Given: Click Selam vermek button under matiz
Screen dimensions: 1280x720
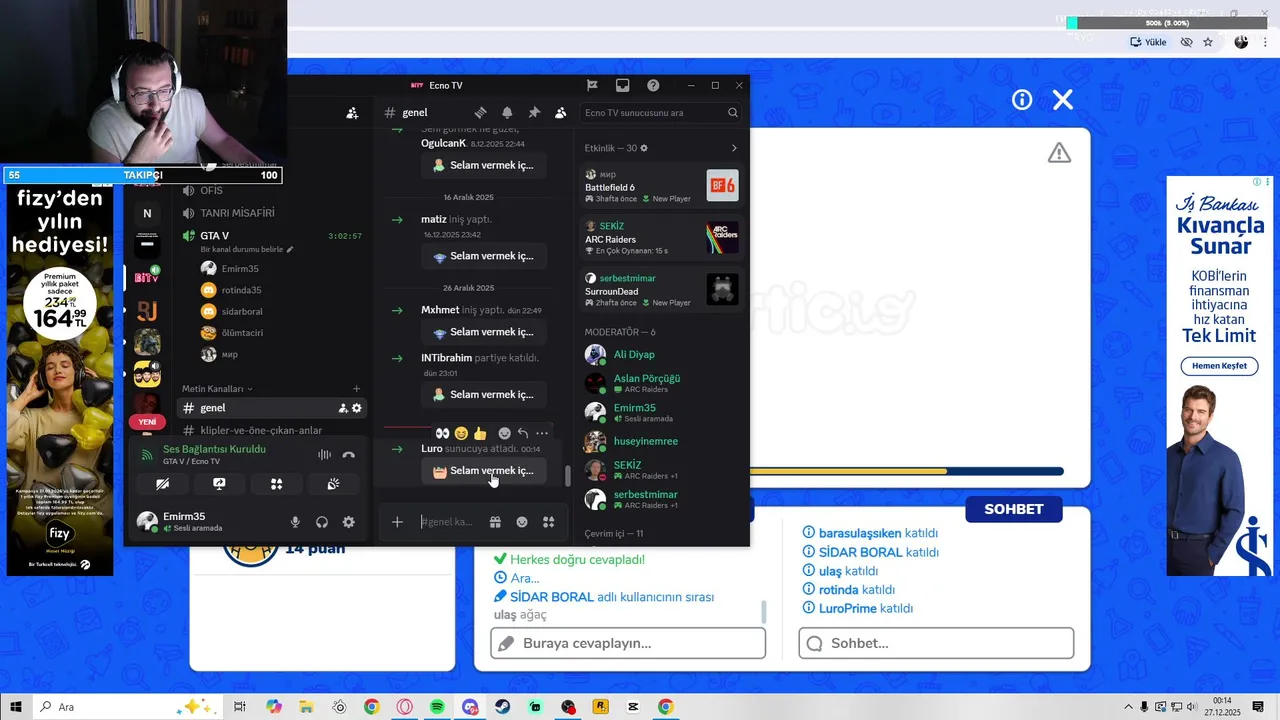Looking at the screenshot, I should (483, 256).
